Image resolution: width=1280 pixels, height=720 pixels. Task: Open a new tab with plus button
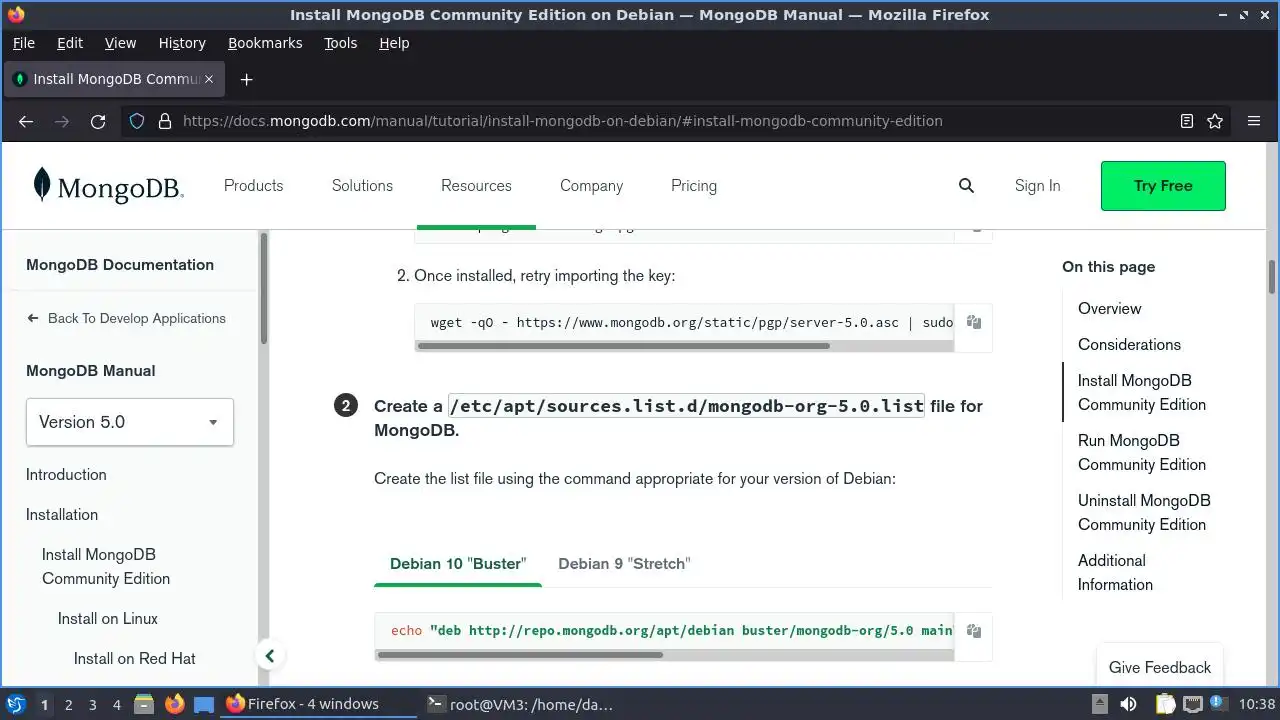click(246, 79)
